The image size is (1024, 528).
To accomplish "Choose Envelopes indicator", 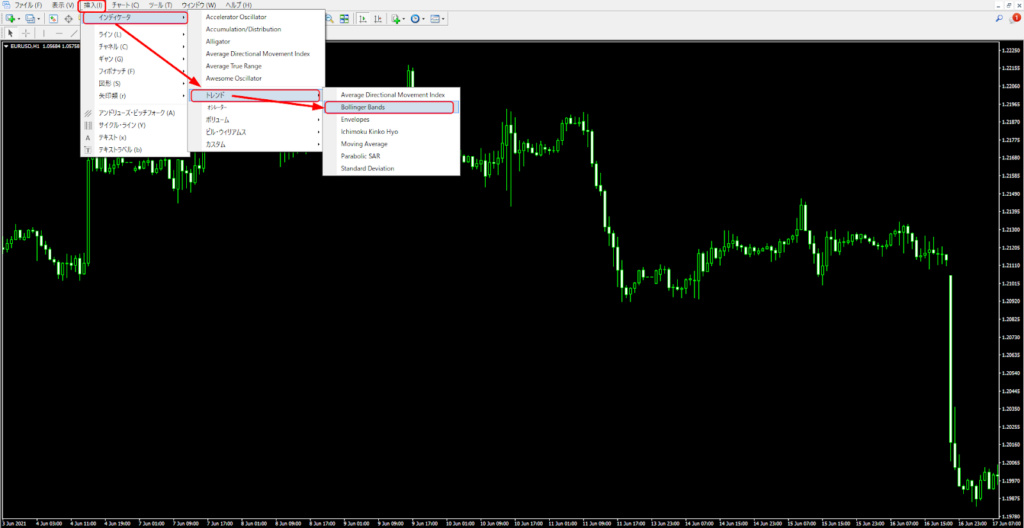I will [355, 120].
